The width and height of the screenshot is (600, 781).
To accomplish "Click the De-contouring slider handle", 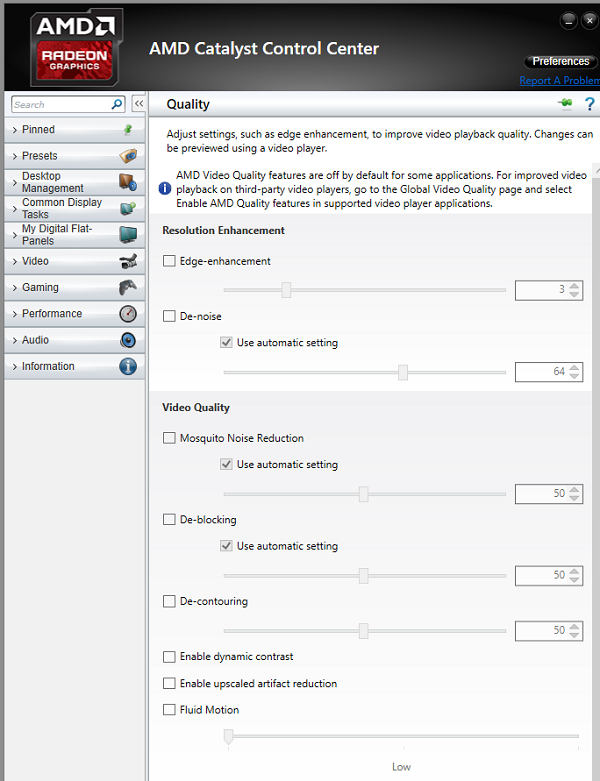I will click(363, 631).
